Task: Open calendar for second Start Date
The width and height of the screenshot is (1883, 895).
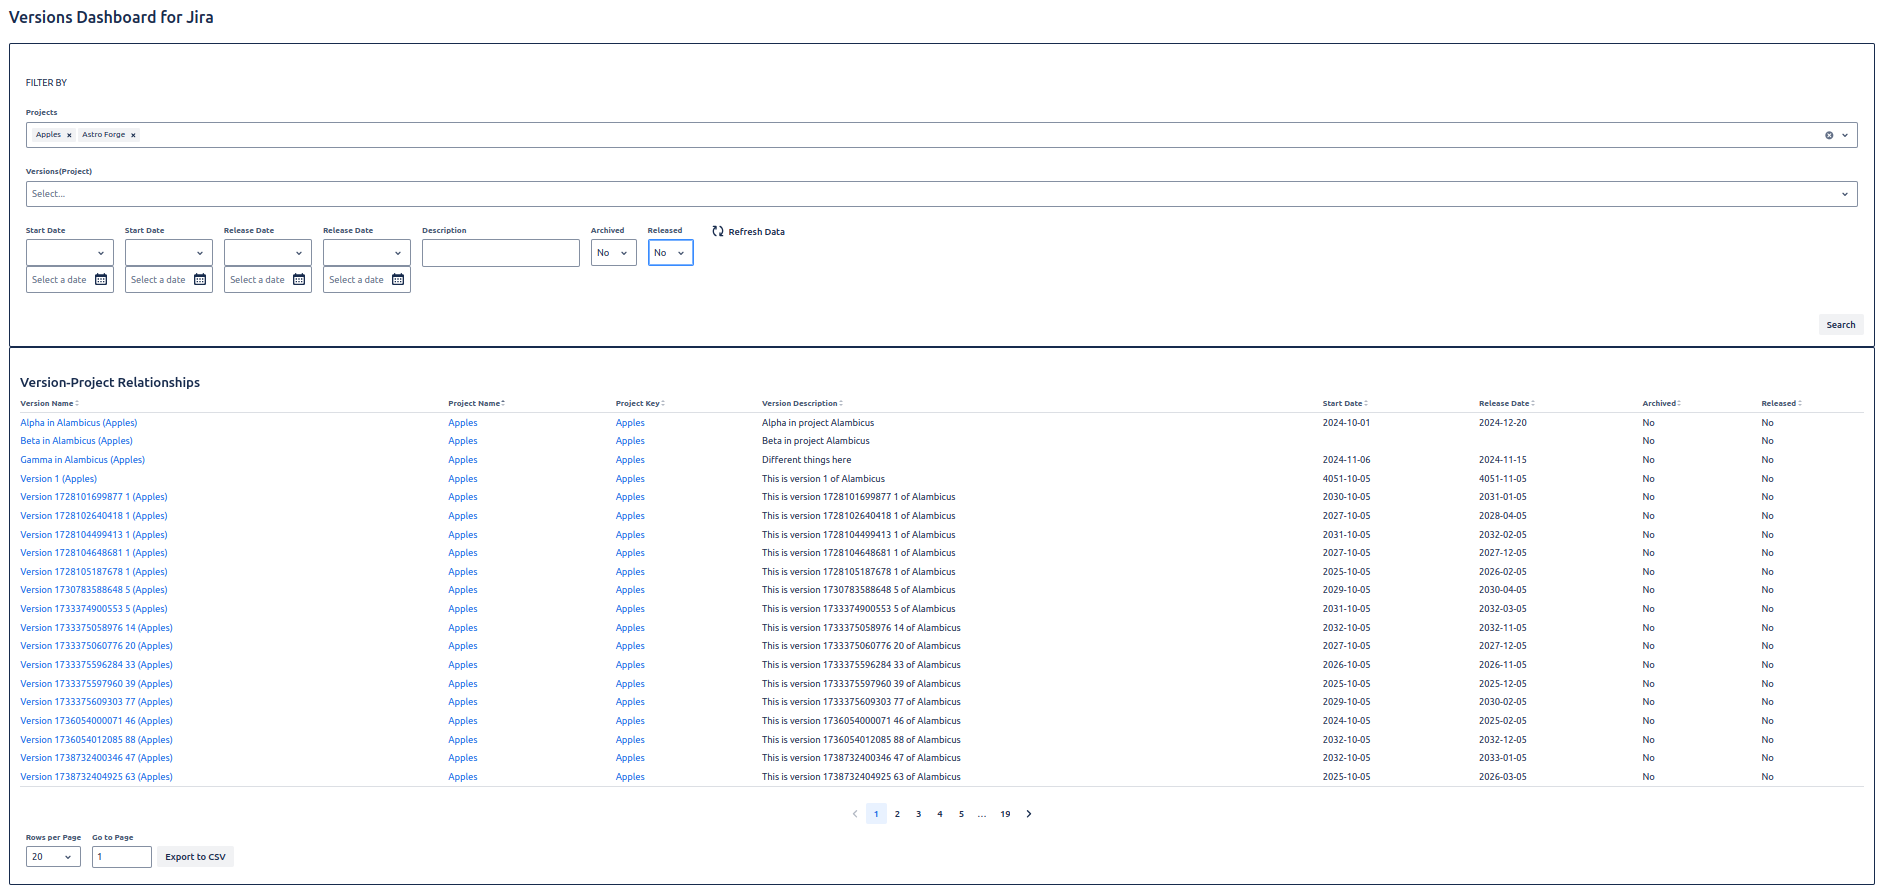Action: tap(200, 280)
